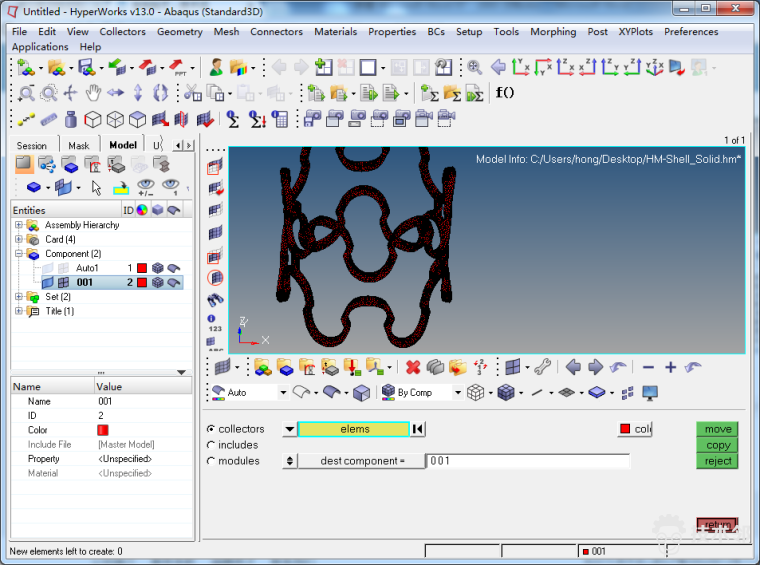Image resolution: width=760 pixels, height=565 pixels.
Task: Toggle visibility of the Auto1 component
Action: pos(46,268)
